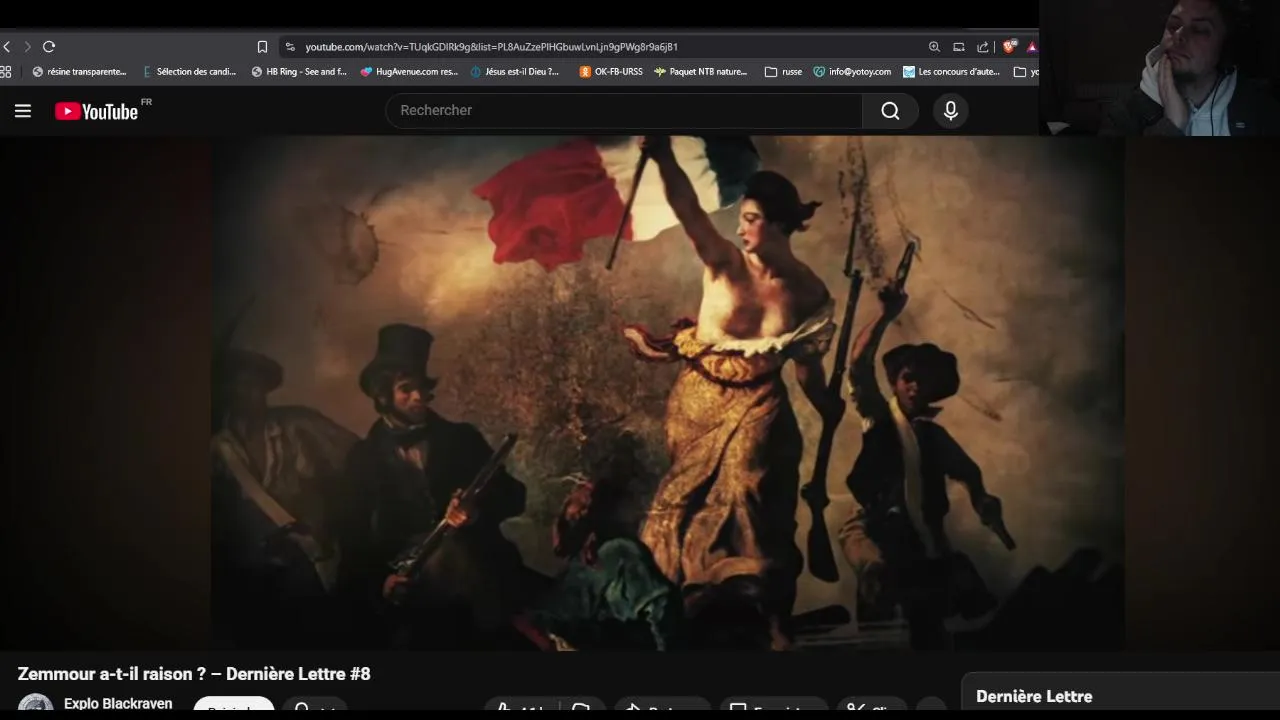Open 'résine transparente...' bookmark
The image size is (1280, 720).
point(79,72)
